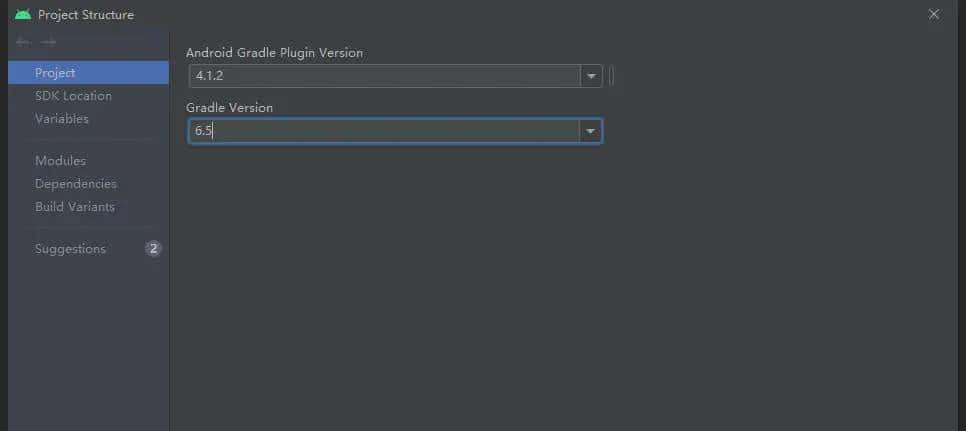Screen dimensions: 966x431
Task: Expand the Android Gradle Plugin Version dropdown arrow
Action: [591, 77]
